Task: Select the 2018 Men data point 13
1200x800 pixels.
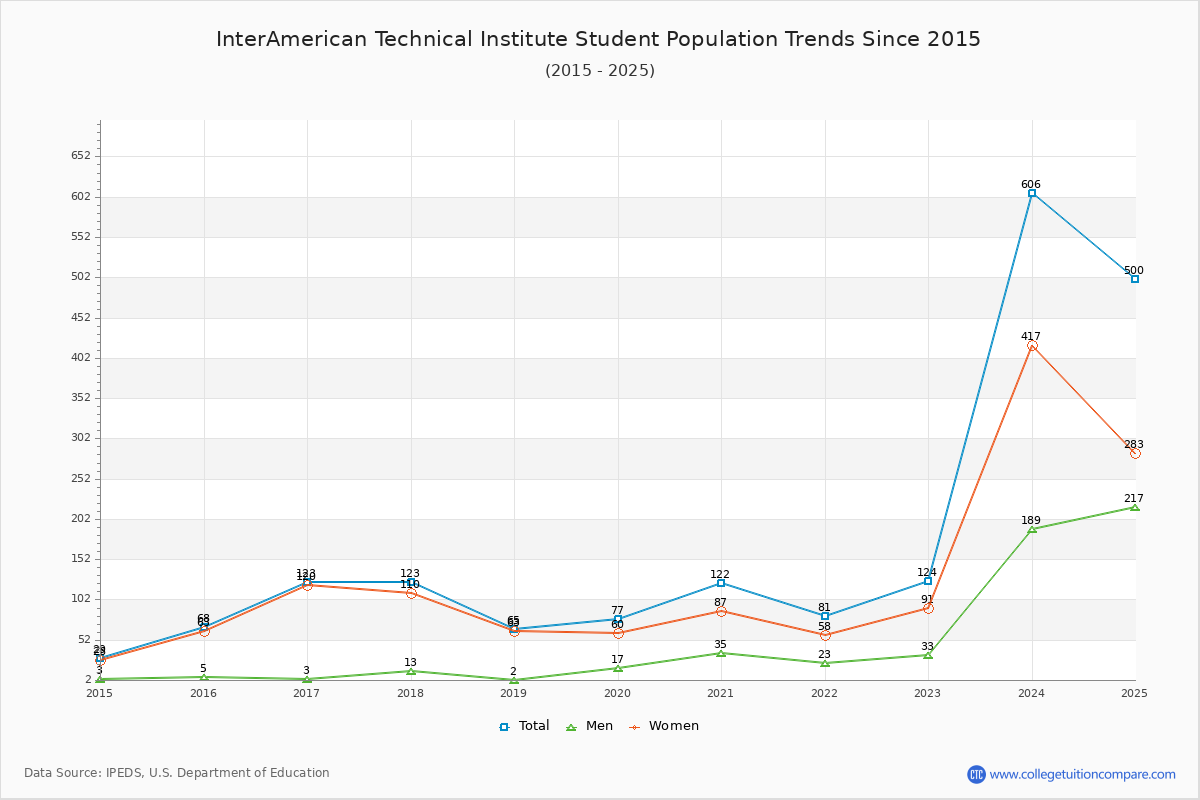Action: tap(411, 671)
